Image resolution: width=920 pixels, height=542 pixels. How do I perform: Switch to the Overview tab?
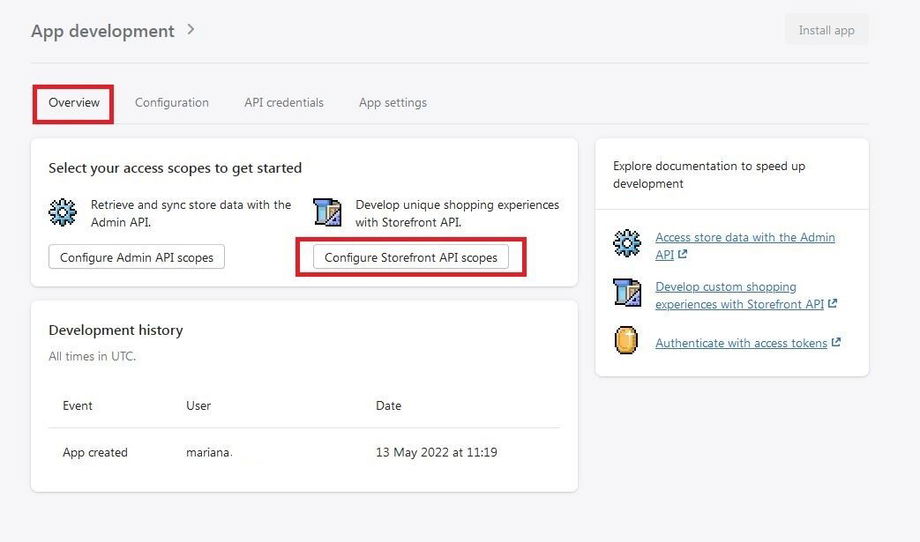tap(74, 103)
